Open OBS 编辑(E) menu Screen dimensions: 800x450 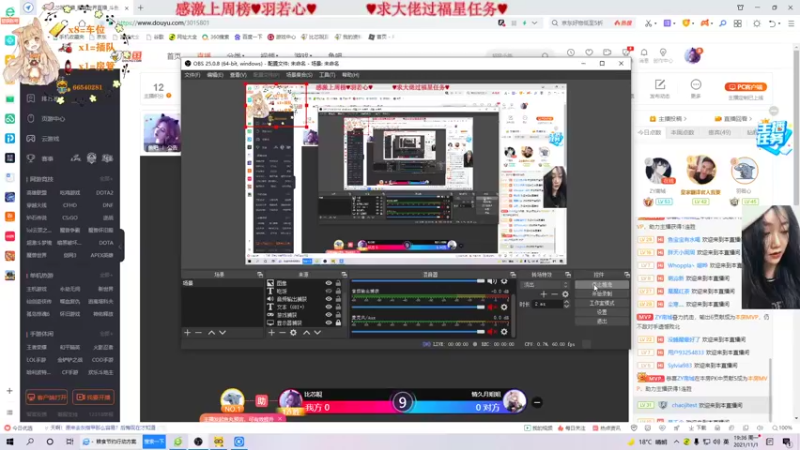[215, 75]
